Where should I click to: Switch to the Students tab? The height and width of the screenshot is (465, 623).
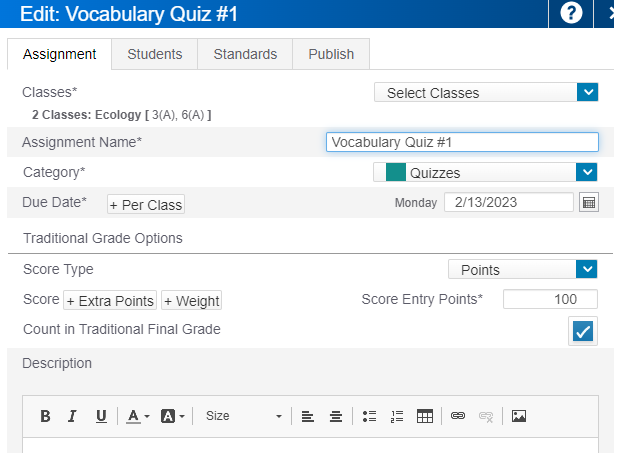[x=154, y=54]
